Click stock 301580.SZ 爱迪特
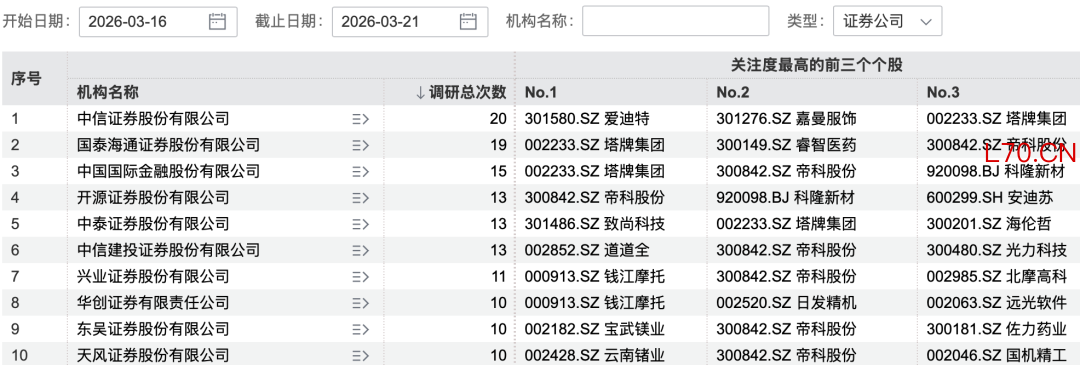This screenshot has height=365, width=1080. pos(587,119)
